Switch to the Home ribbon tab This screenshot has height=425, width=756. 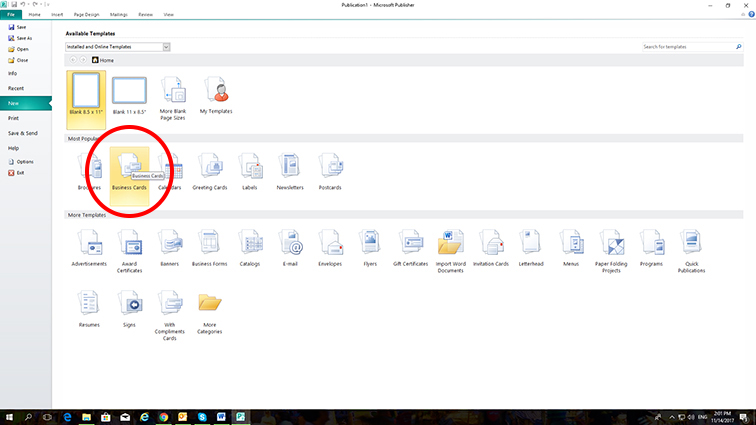coord(34,14)
